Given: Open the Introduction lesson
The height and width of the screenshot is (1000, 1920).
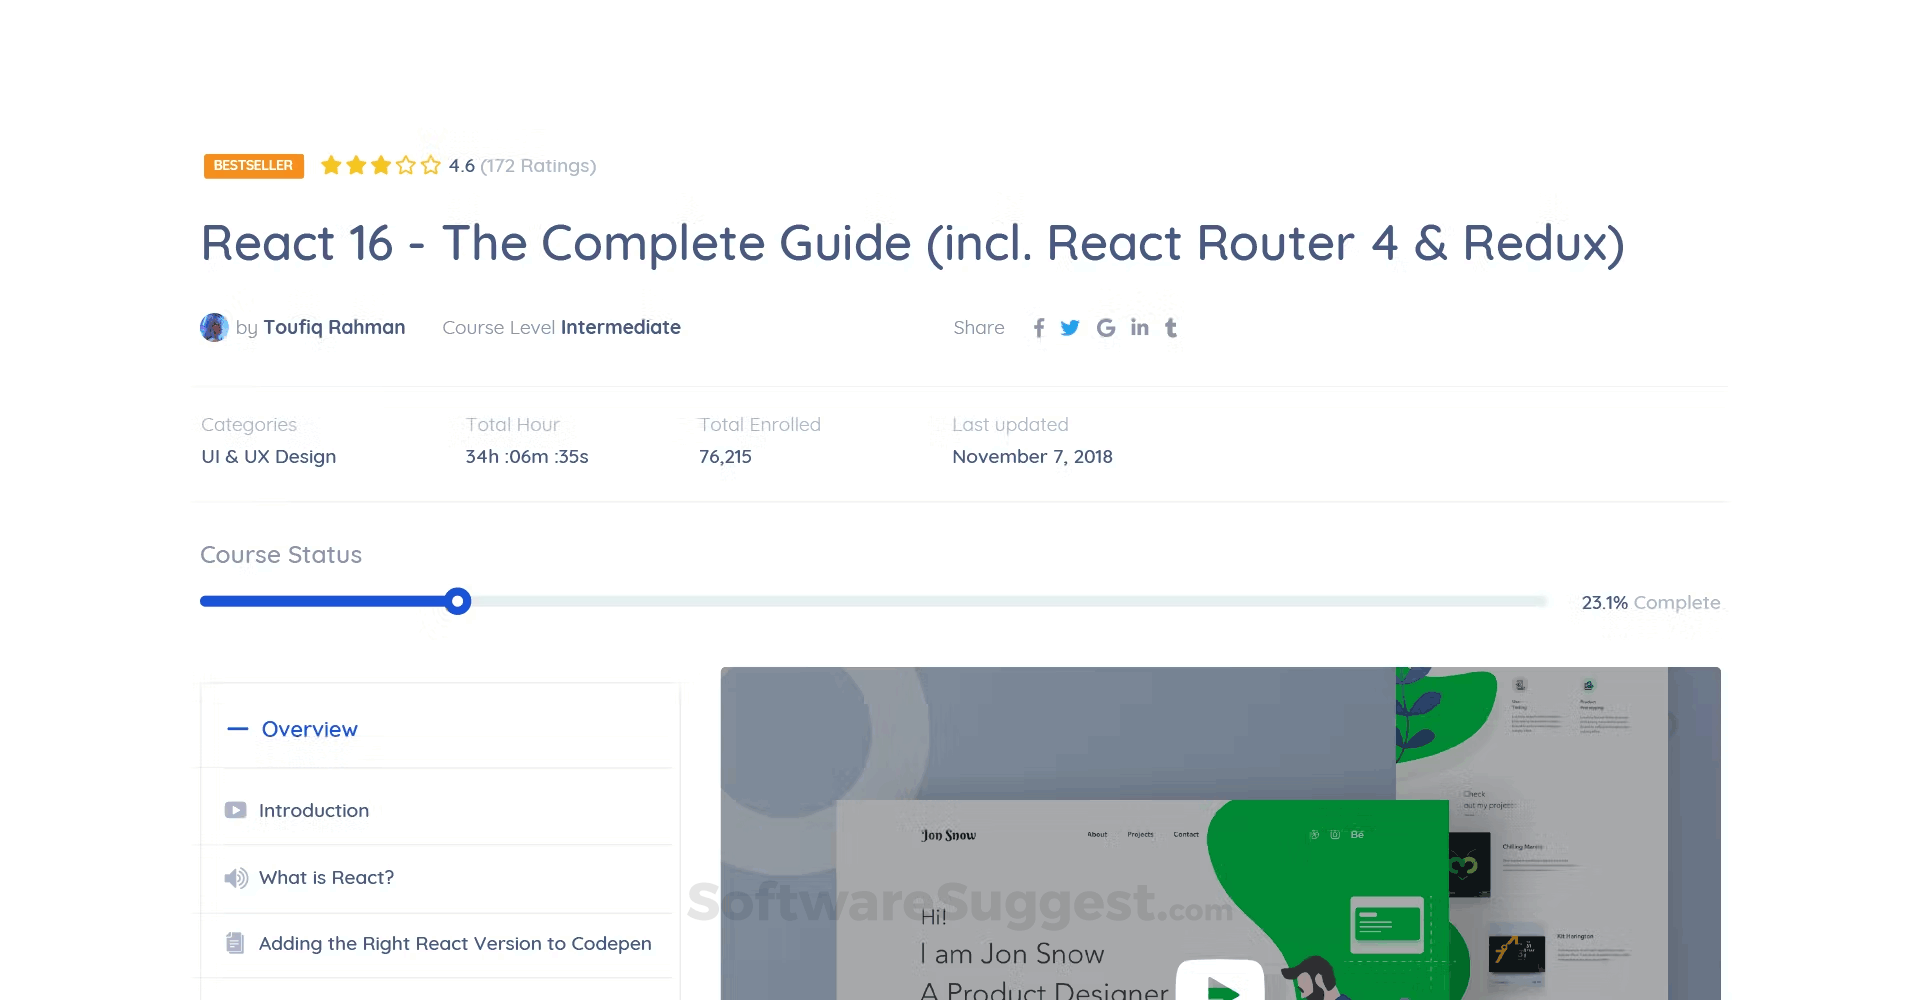Looking at the screenshot, I should (314, 811).
